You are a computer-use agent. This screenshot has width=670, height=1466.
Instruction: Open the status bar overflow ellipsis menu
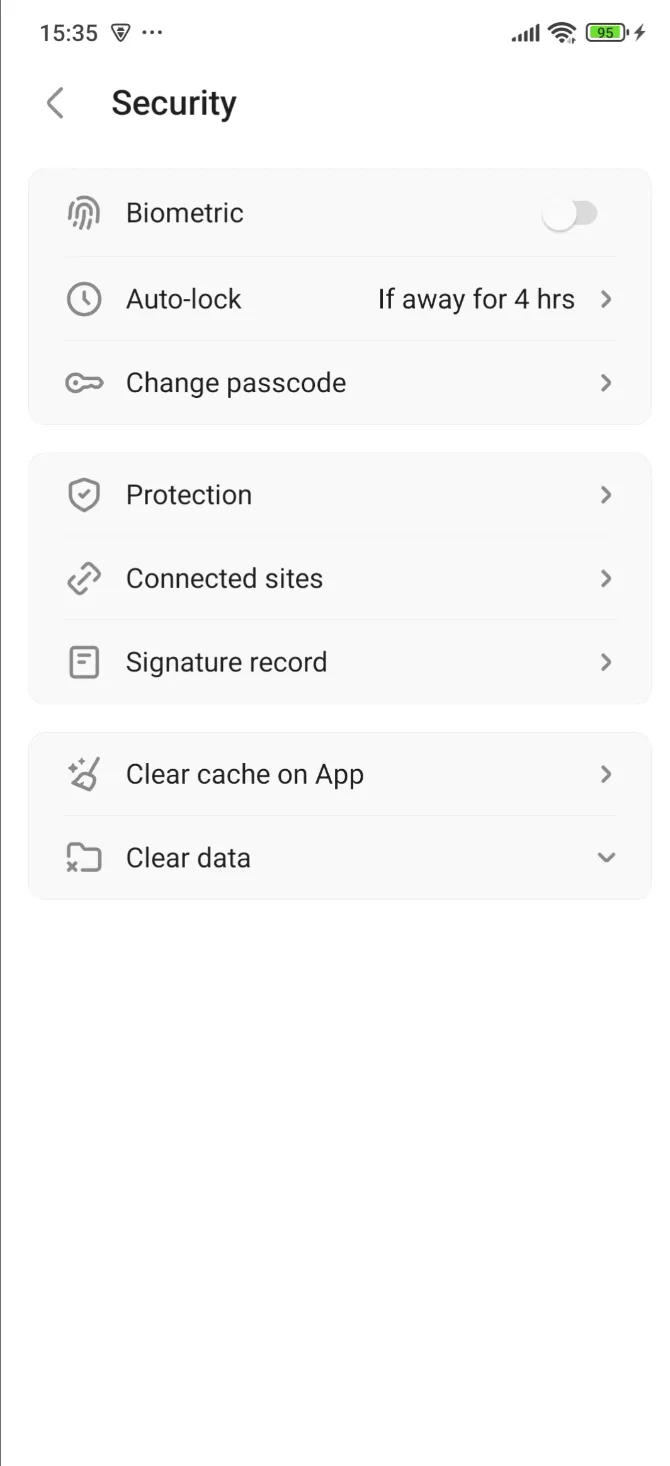[x=151, y=32]
